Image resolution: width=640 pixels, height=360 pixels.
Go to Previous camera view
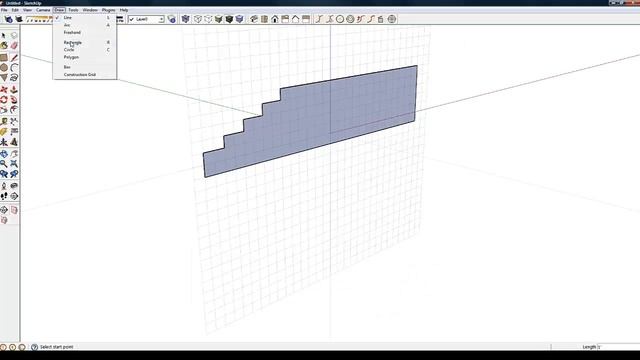(4, 174)
